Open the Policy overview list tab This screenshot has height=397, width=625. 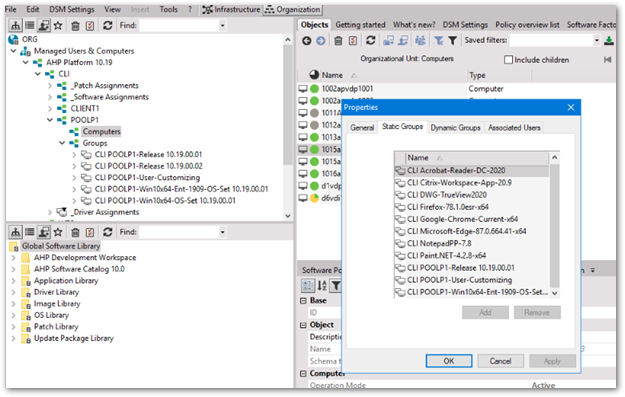[x=527, y=25]
